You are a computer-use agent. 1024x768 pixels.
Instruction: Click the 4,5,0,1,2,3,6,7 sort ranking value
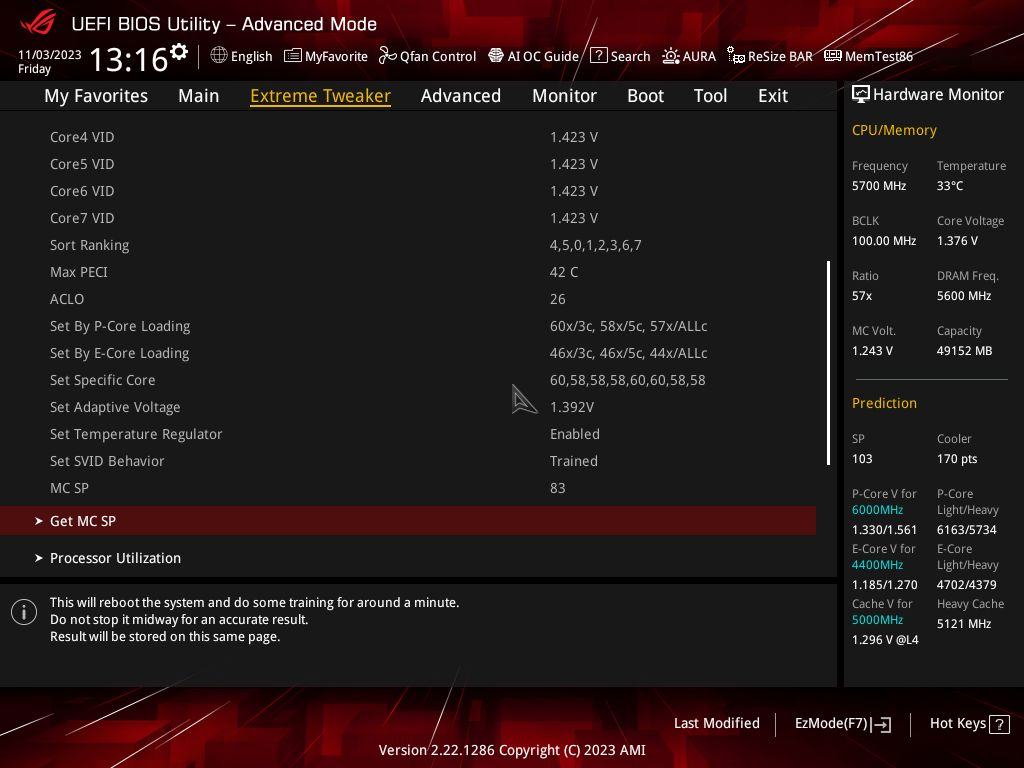point(596,245)
